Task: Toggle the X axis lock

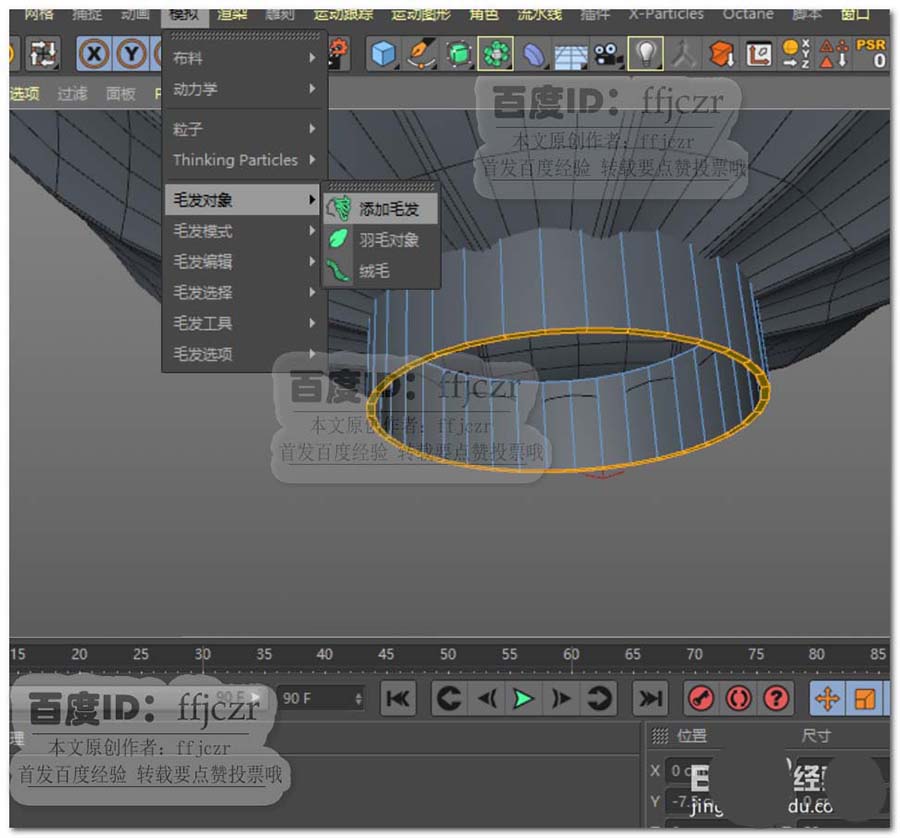Action: 94,54
